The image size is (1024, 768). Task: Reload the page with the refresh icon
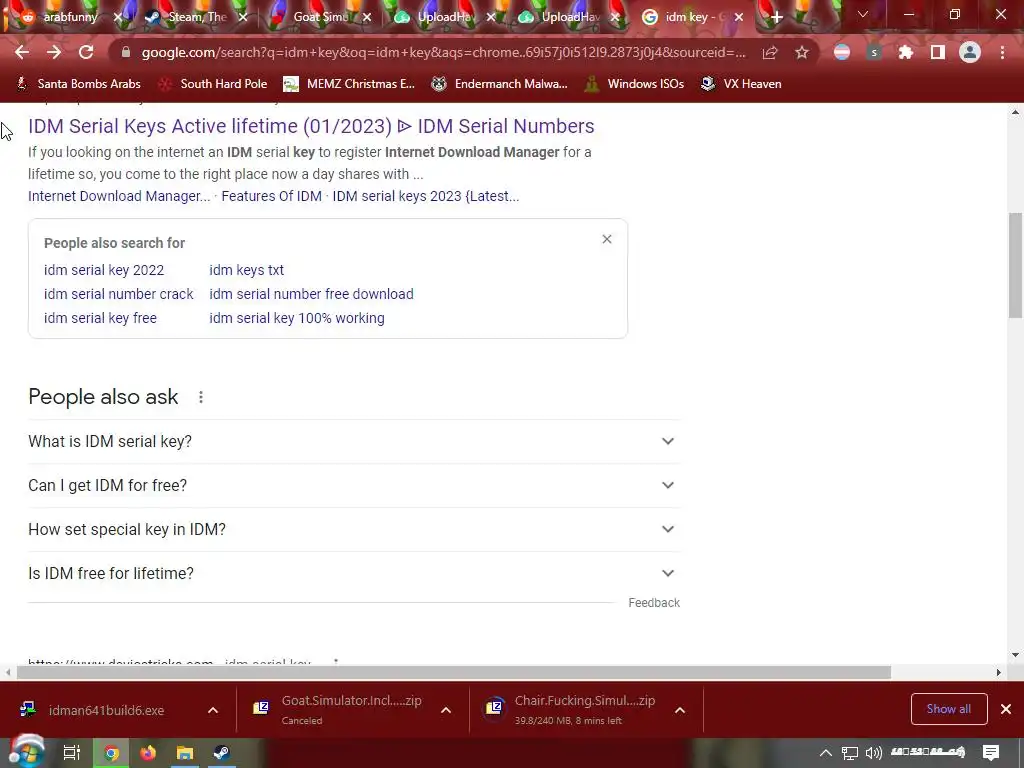pos(86,52)
